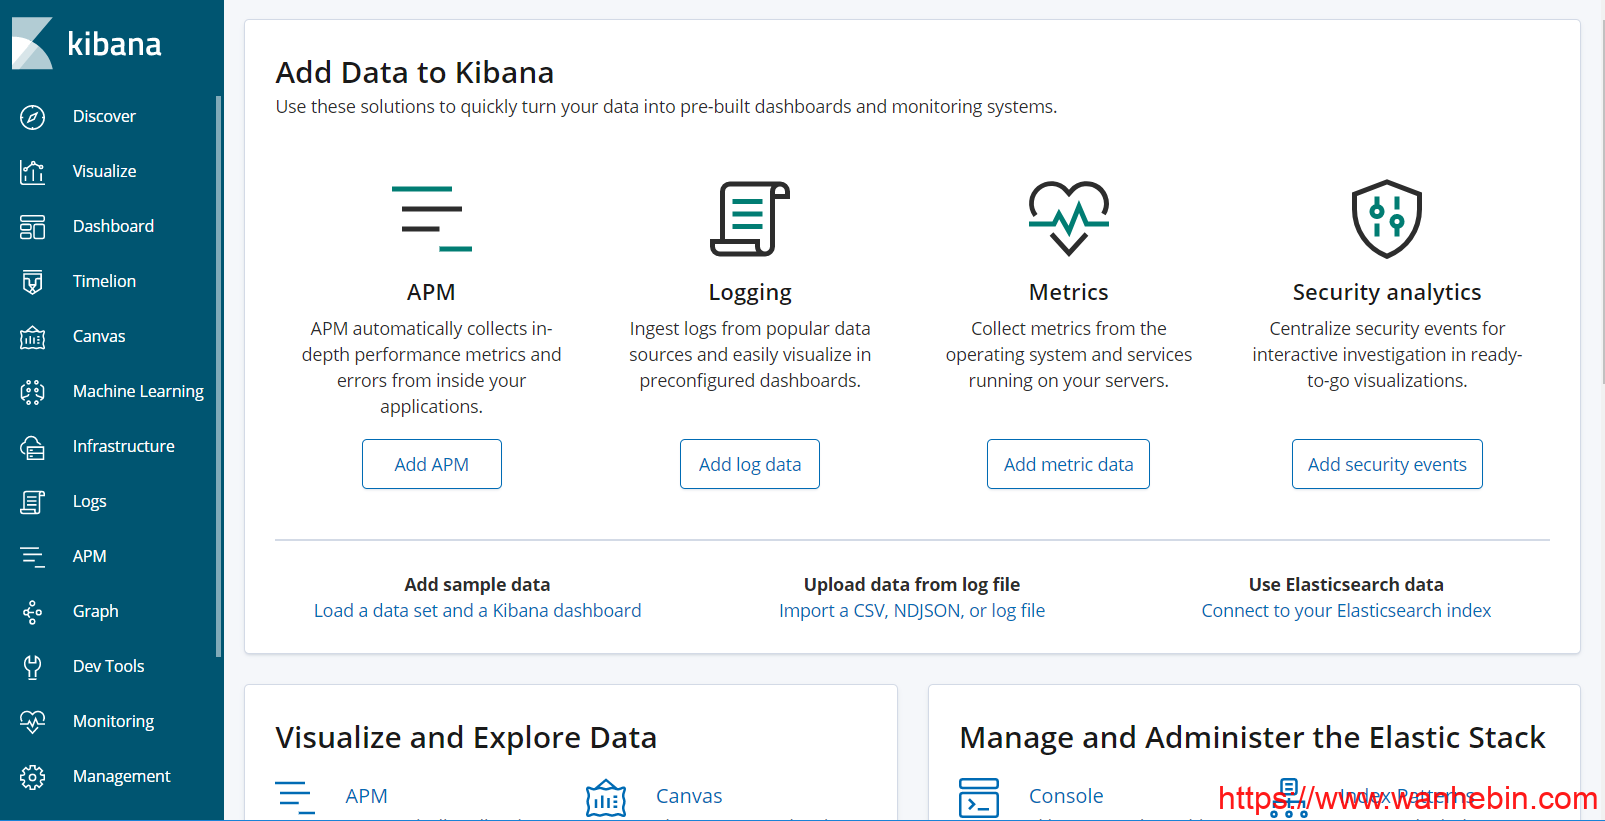Open Graph icon in sidebar

32,612
